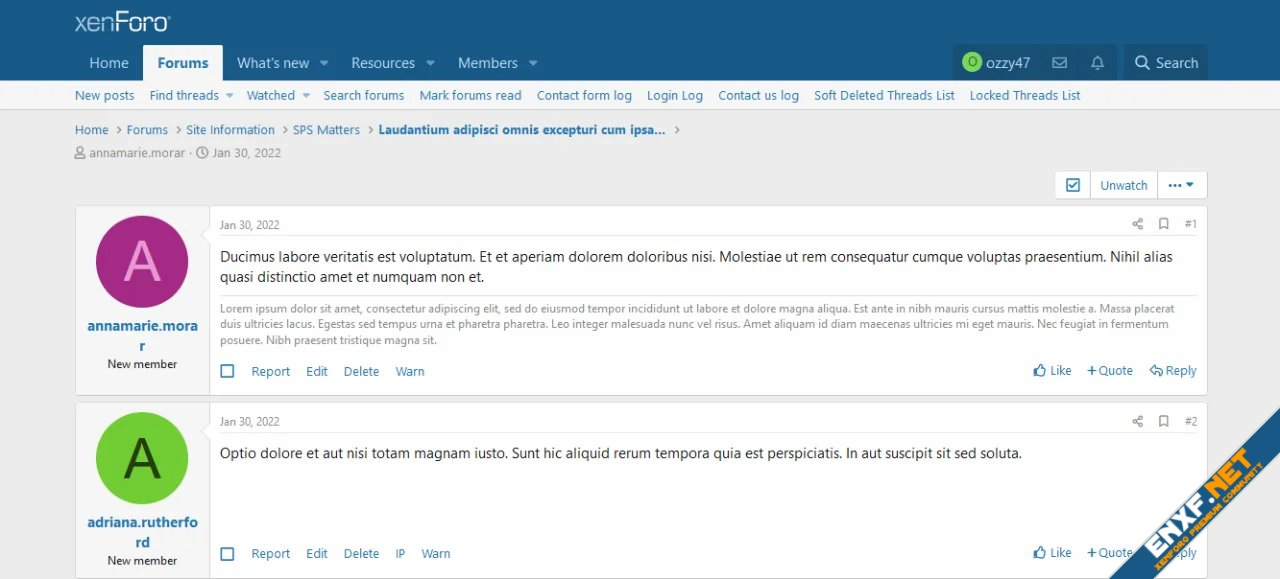Share post #1 via share icon

tap(1137, 224)
